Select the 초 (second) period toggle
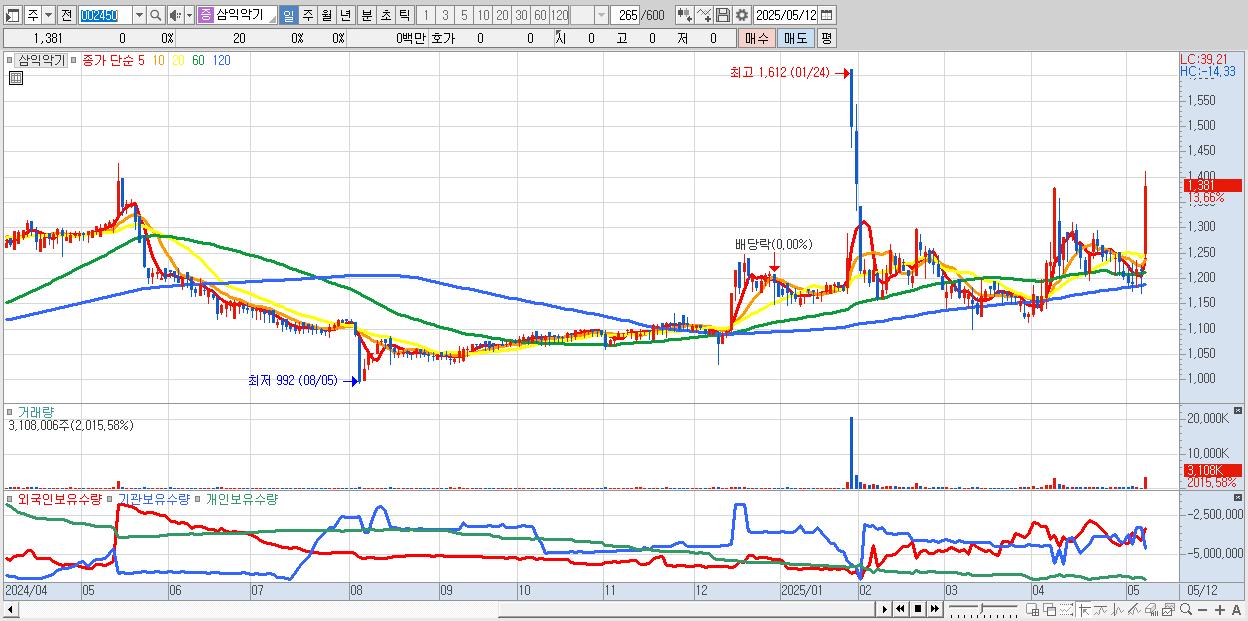Screen dimensions: 1248x621 (386, 15)
